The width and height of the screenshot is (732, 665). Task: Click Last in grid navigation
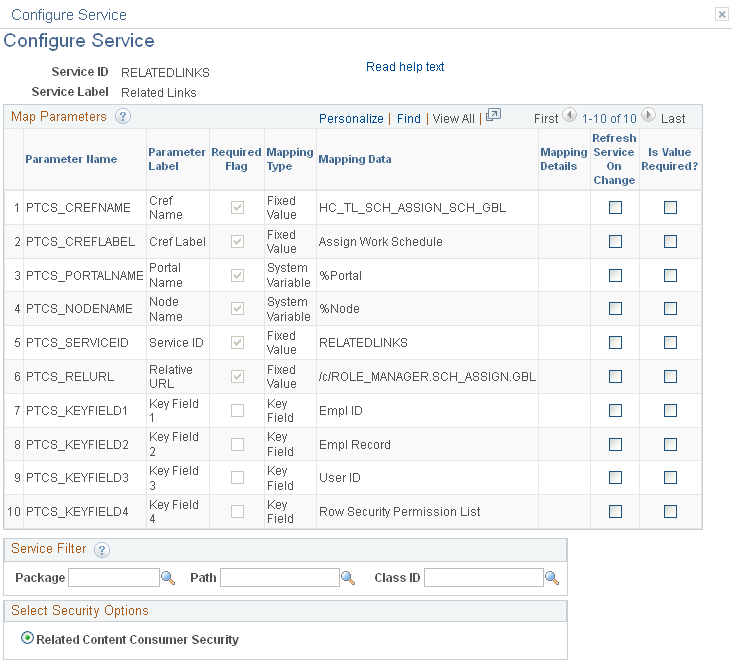coord(673,119)
